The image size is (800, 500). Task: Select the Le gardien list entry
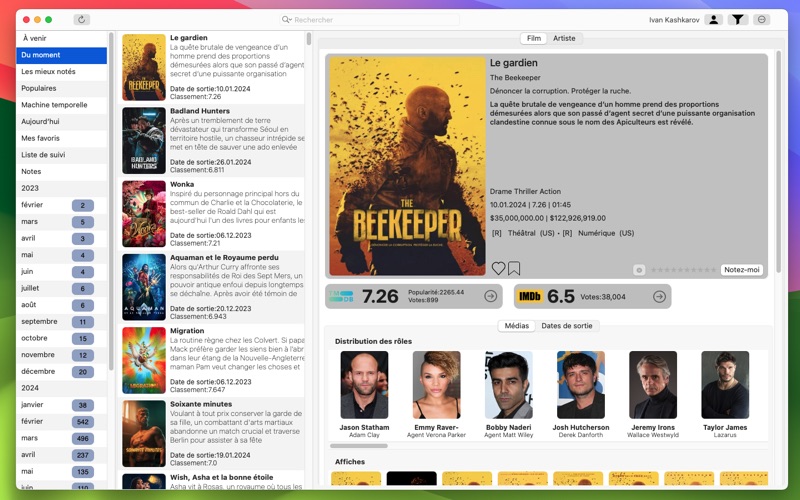click(x=211, y=67)
